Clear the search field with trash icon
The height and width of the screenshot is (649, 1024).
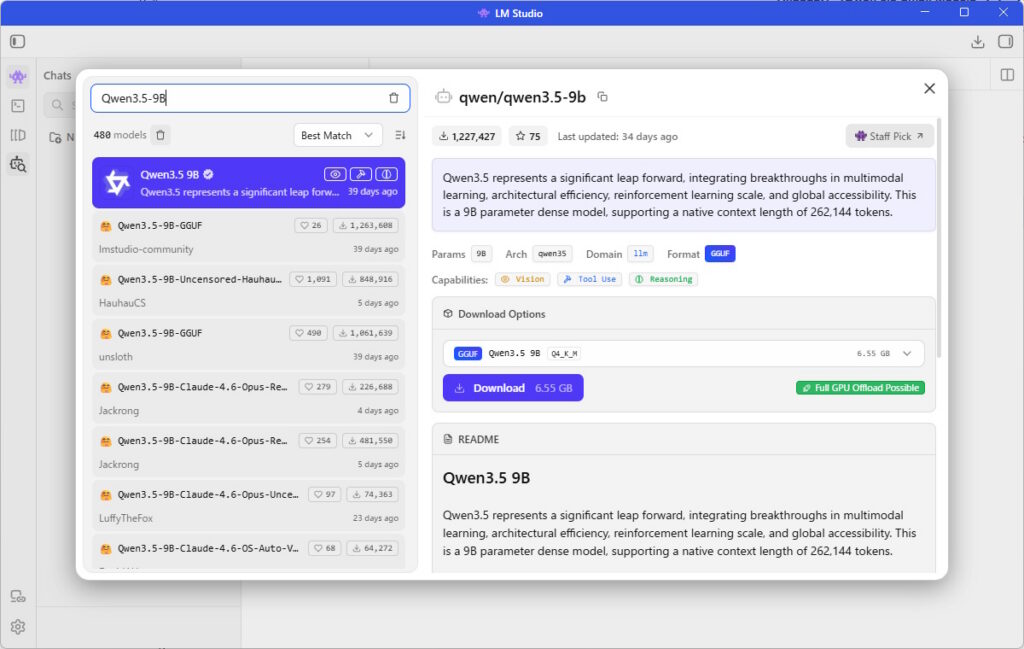393,98
